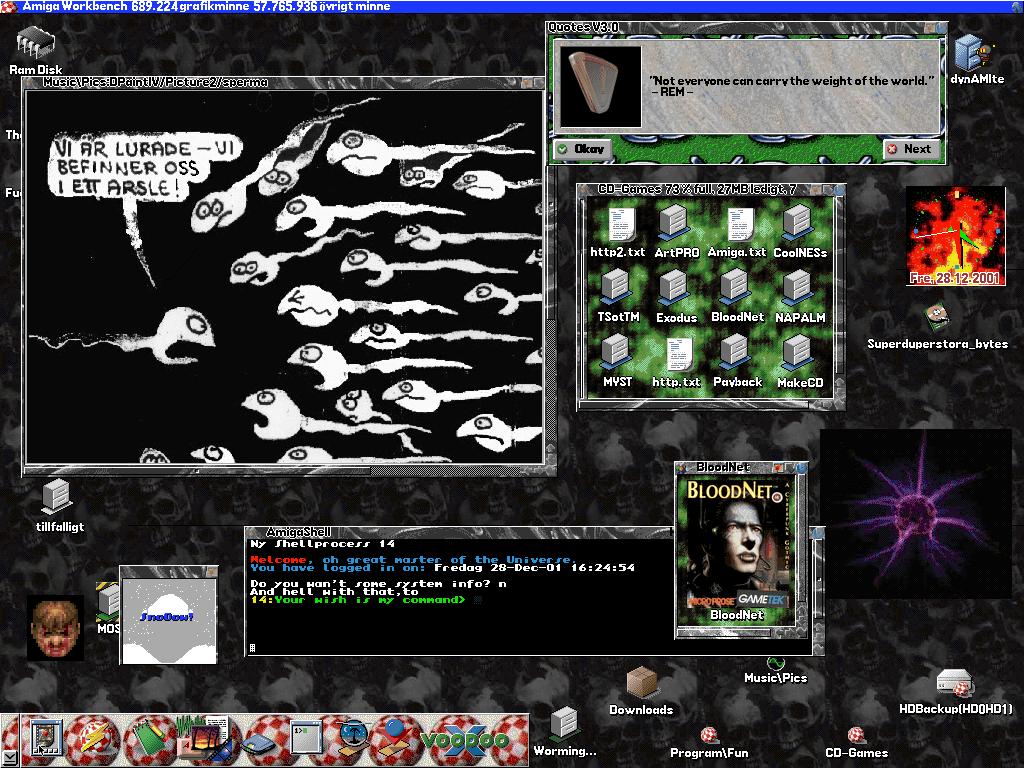Launch the MakeCD drawer icon
The image size is (1024, 768).
tap(799, 355)
